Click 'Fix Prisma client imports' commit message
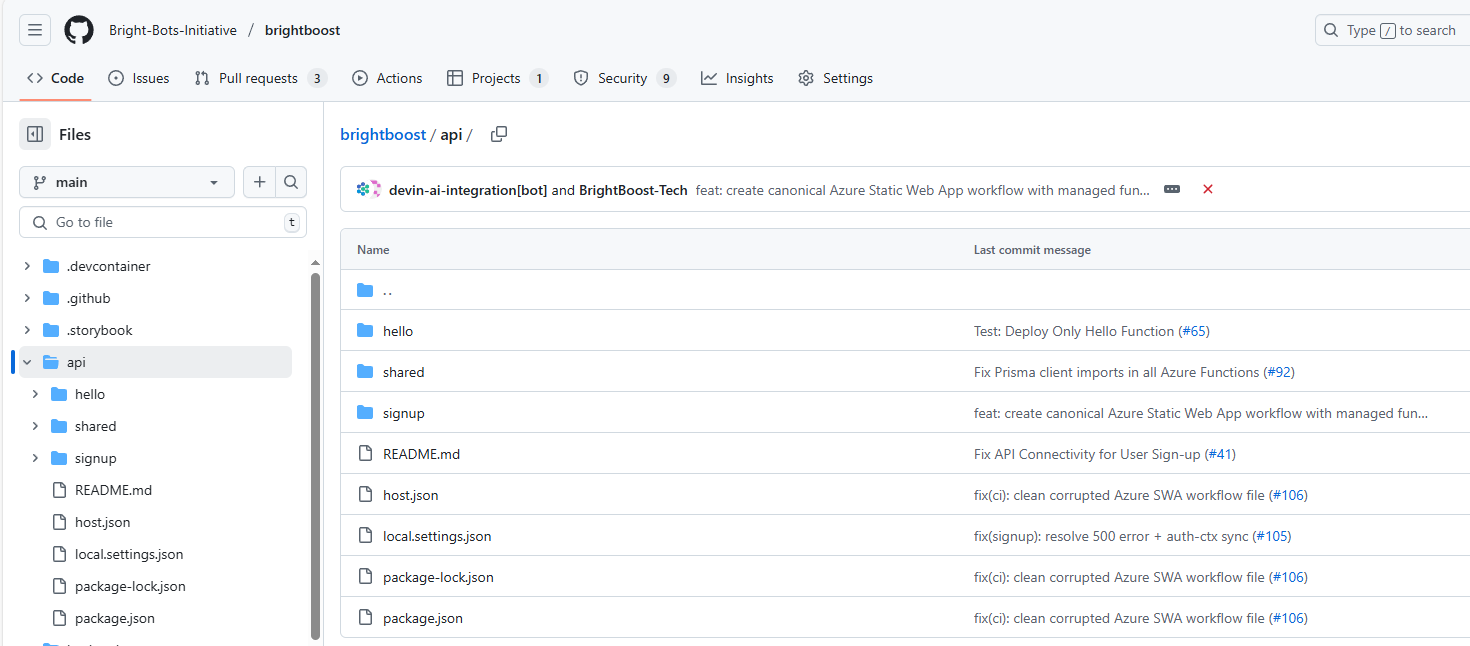The image size is (1470, 646). 1117,372
